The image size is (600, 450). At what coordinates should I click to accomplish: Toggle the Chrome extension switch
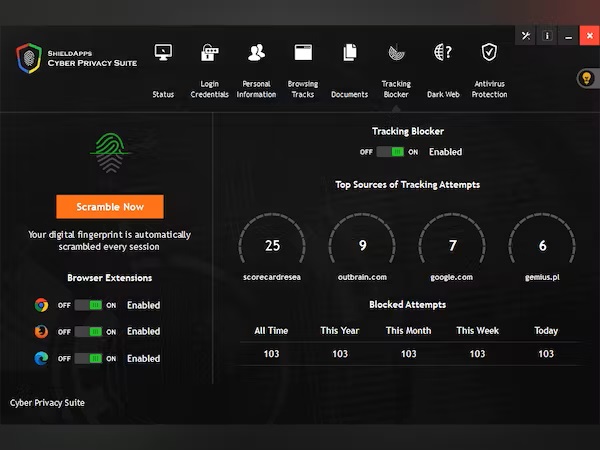click(88, 305)
